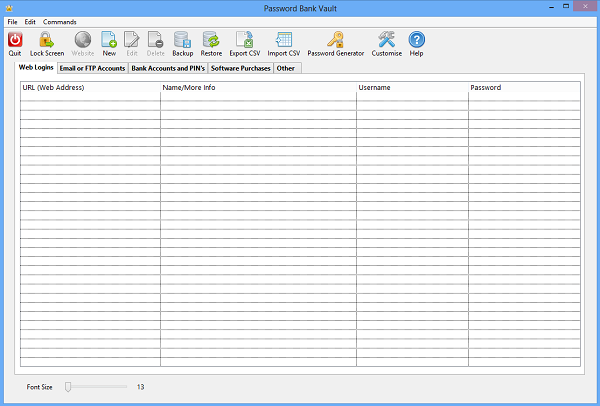The image size is (600, 406).
Task: Click the Delete entry icon
Action: [x=155, y=40]
